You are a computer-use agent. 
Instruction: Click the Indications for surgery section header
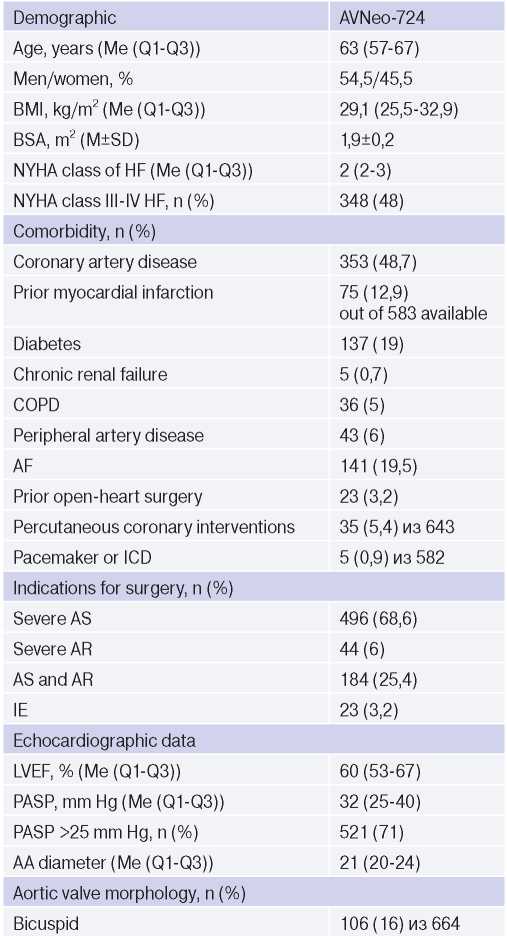253,589
